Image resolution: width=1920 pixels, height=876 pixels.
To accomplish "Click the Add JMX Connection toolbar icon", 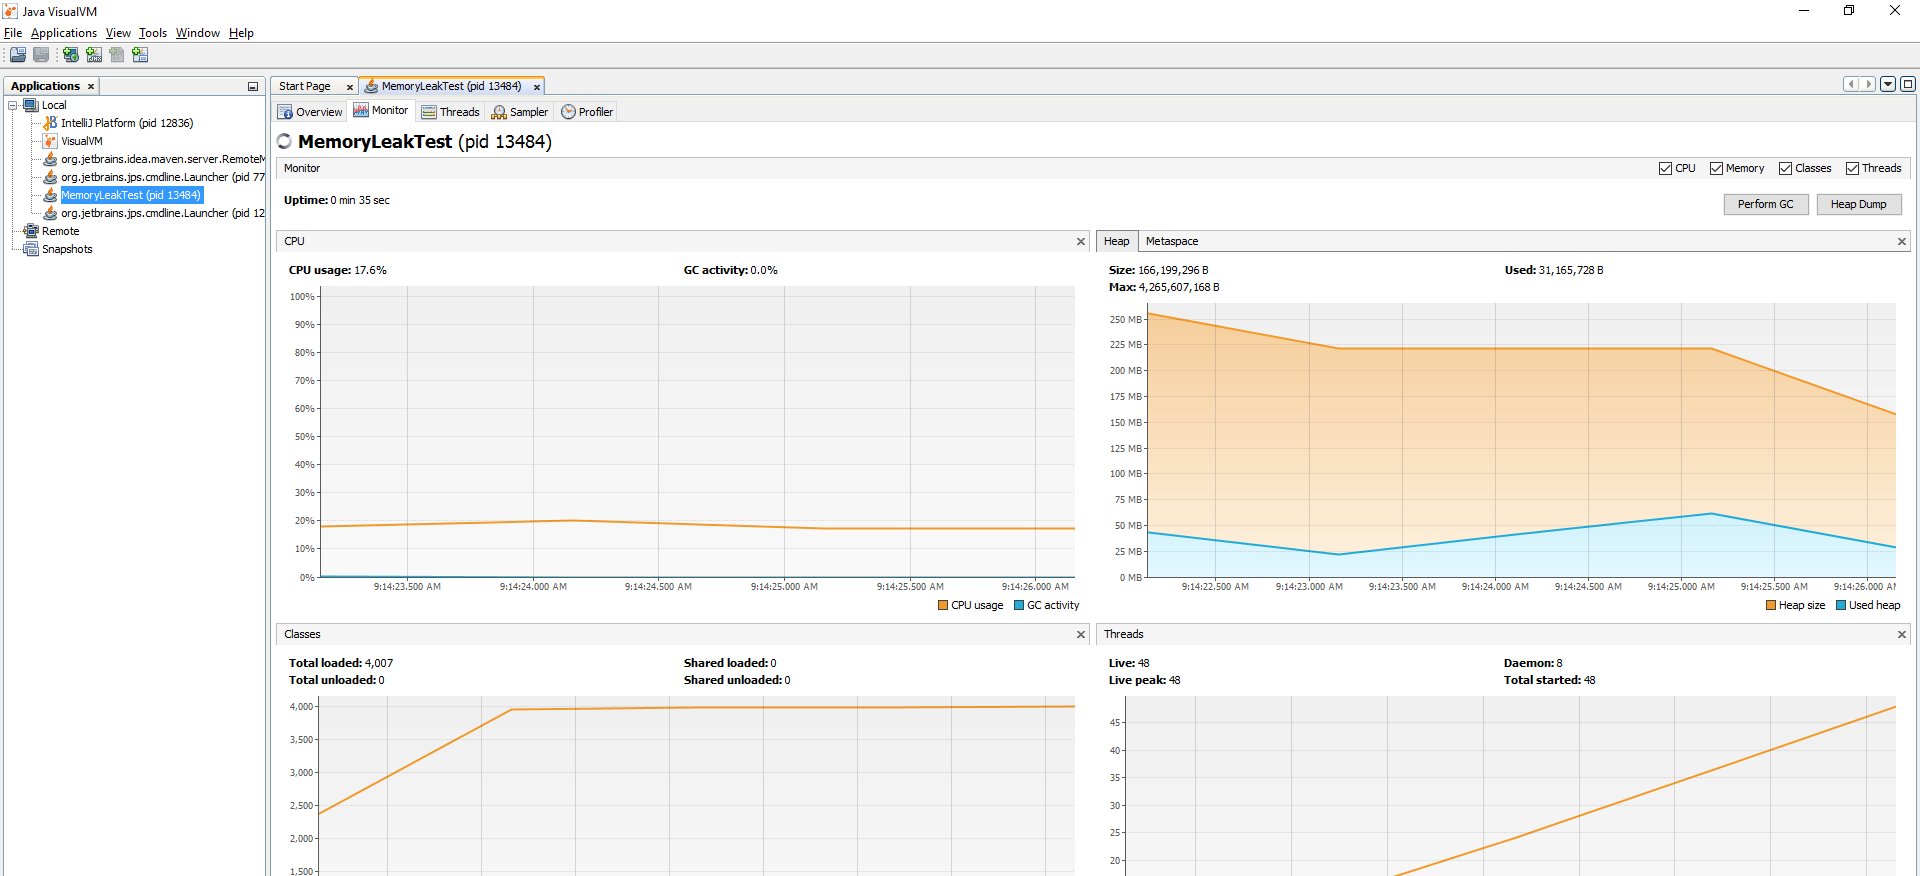I will point(94,55).
